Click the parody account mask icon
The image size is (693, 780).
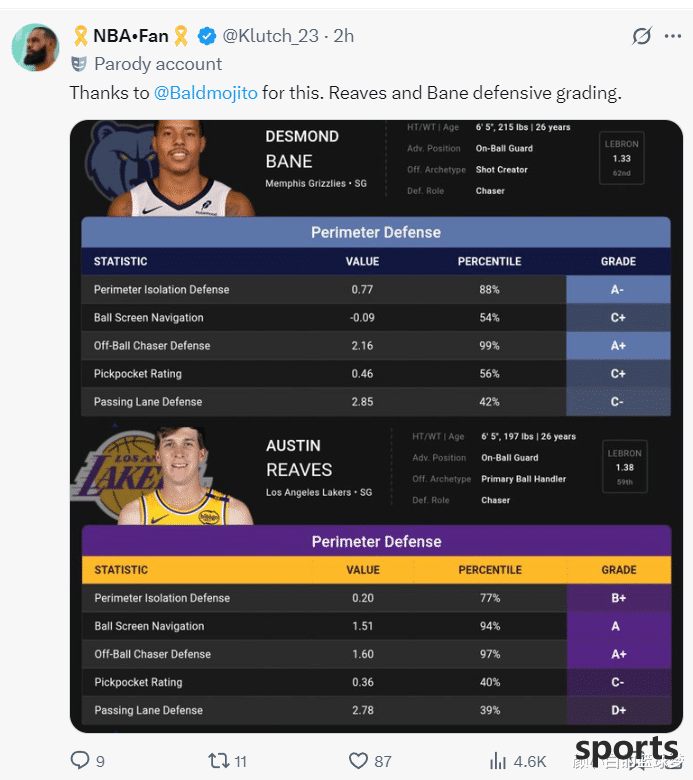[x=79, y=64]
